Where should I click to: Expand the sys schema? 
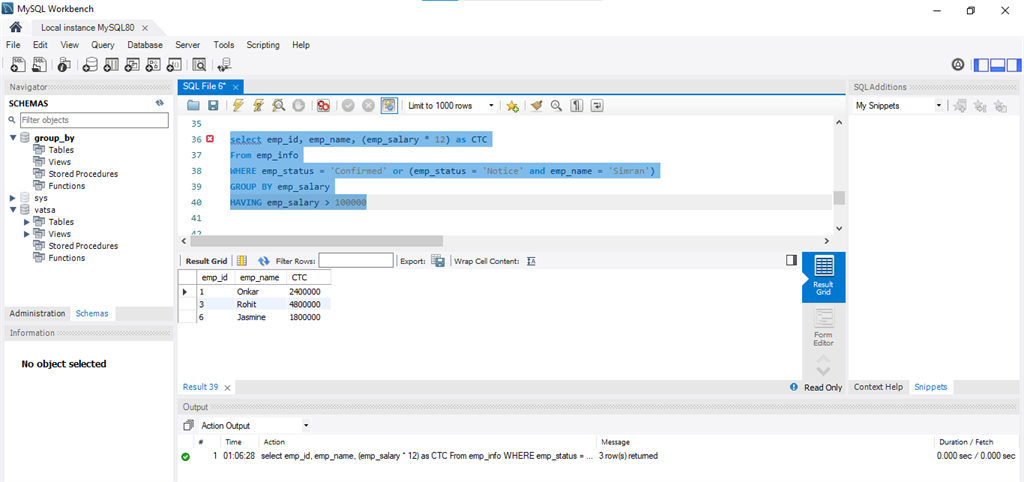click(x=13, y=197)
